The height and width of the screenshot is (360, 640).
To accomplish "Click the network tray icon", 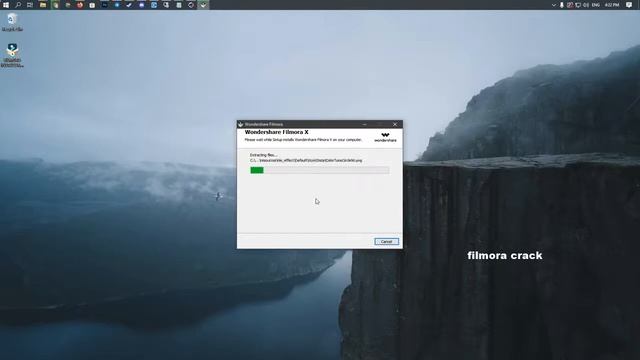I will tap(578, 5).
